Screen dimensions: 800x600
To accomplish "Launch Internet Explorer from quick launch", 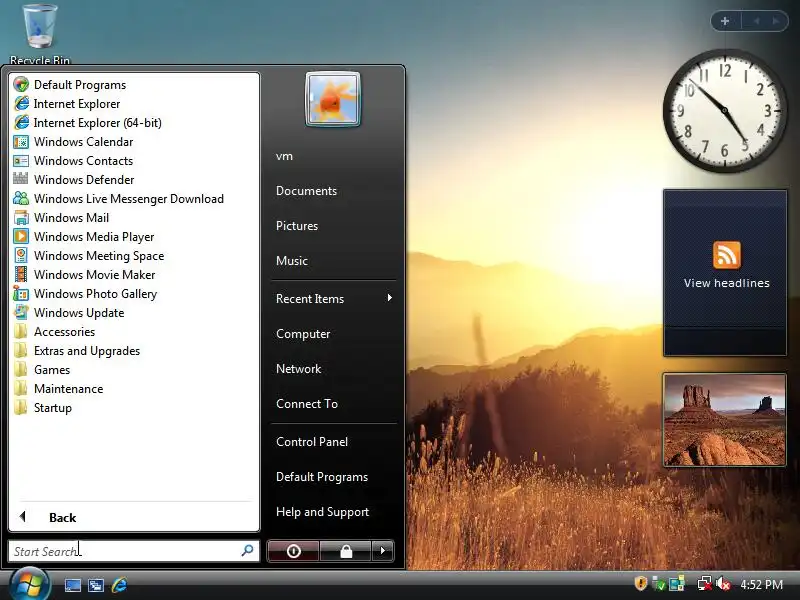I will pyautogui.click(x=119, y=585).
